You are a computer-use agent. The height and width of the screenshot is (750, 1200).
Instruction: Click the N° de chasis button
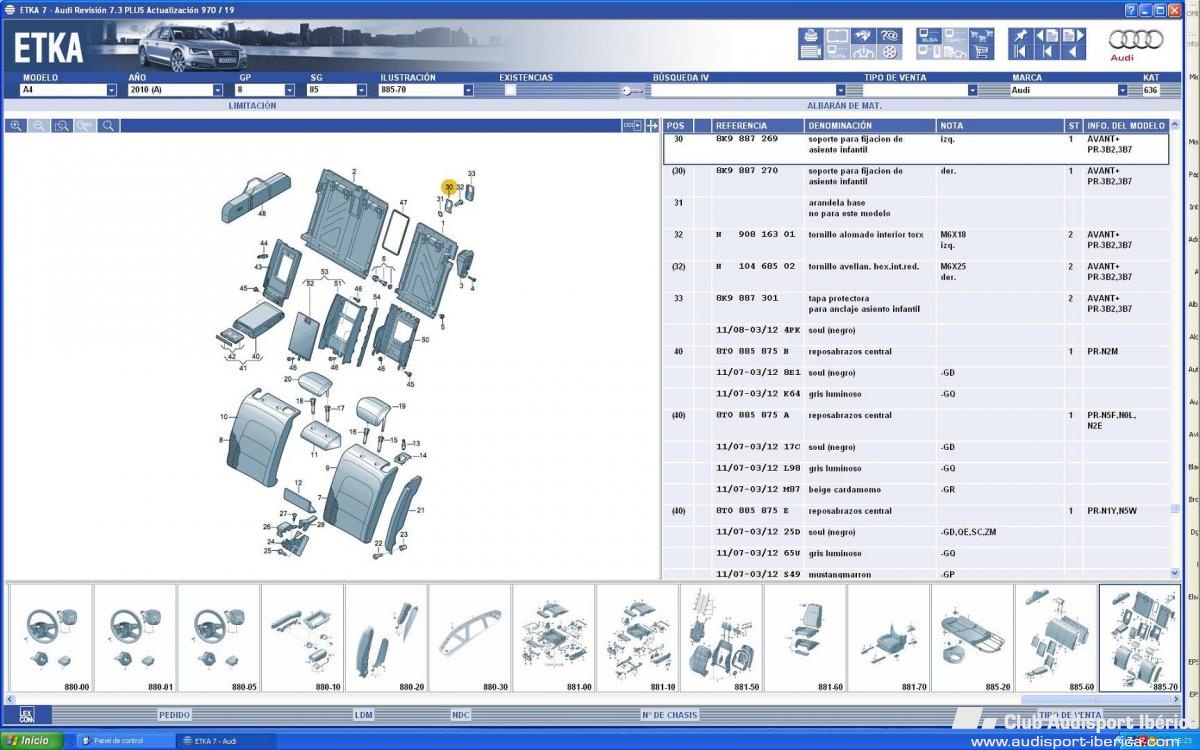(x=669, y=715)
